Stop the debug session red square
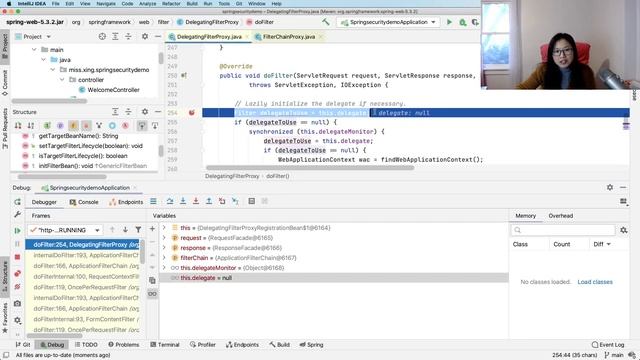The width and height of the screenshot is (640, 360). [x=17, y=257]
